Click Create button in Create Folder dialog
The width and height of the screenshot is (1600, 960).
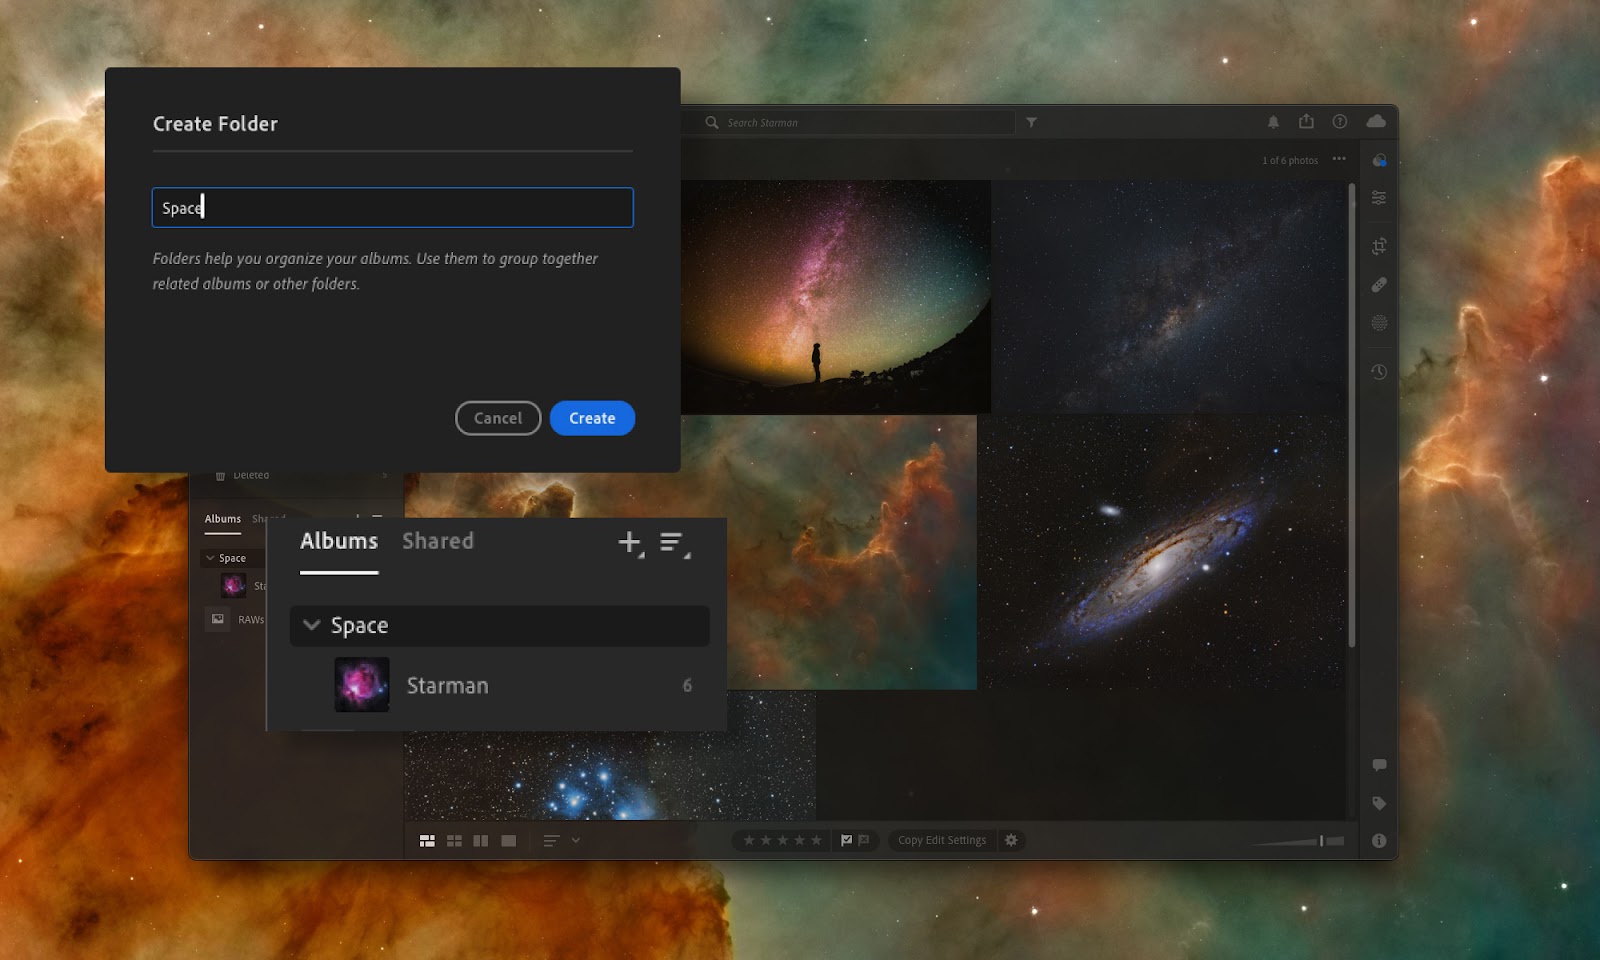point(592,418)
